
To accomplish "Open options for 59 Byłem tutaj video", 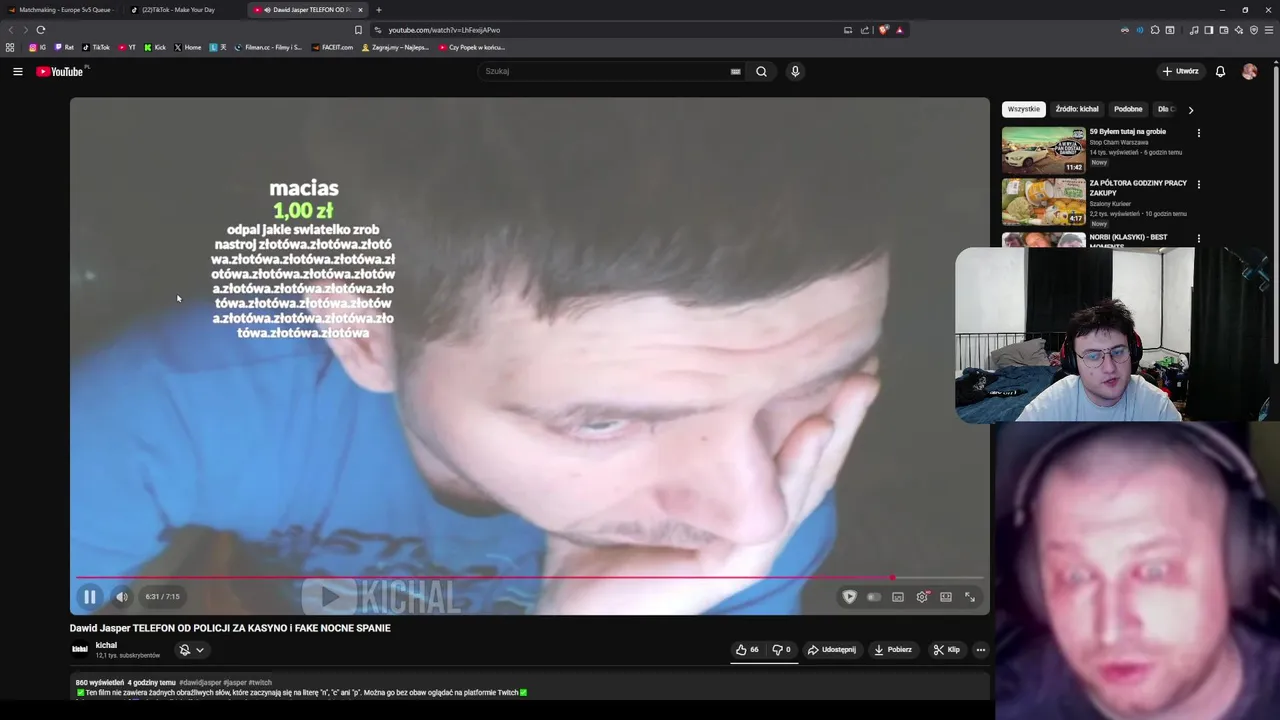I will [1198, 132].
